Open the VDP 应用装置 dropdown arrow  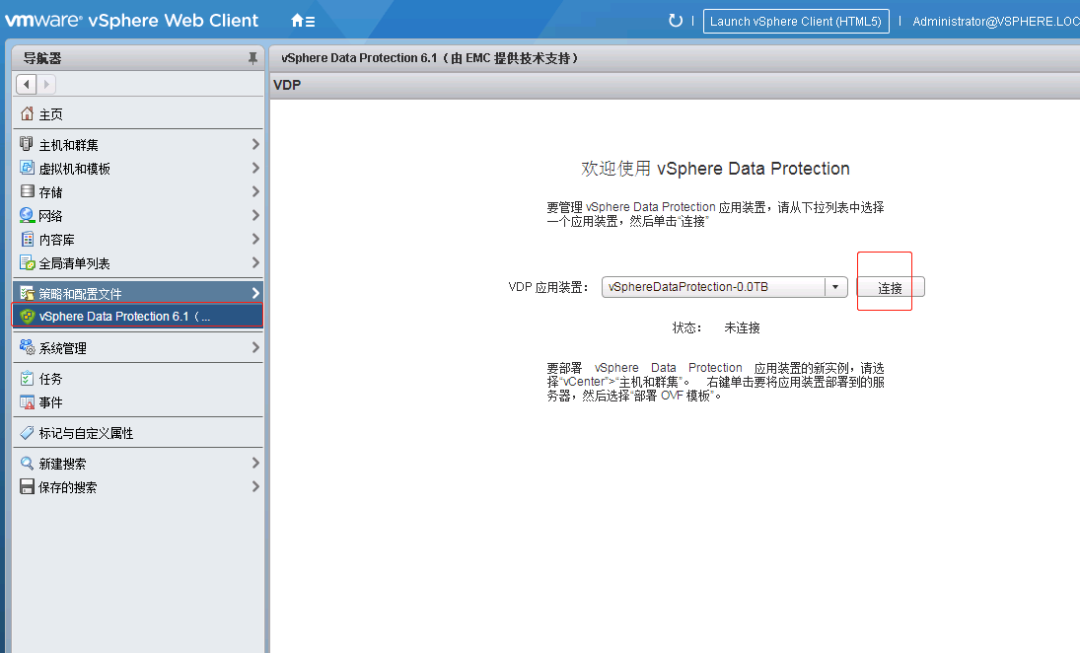click(835, 287)
